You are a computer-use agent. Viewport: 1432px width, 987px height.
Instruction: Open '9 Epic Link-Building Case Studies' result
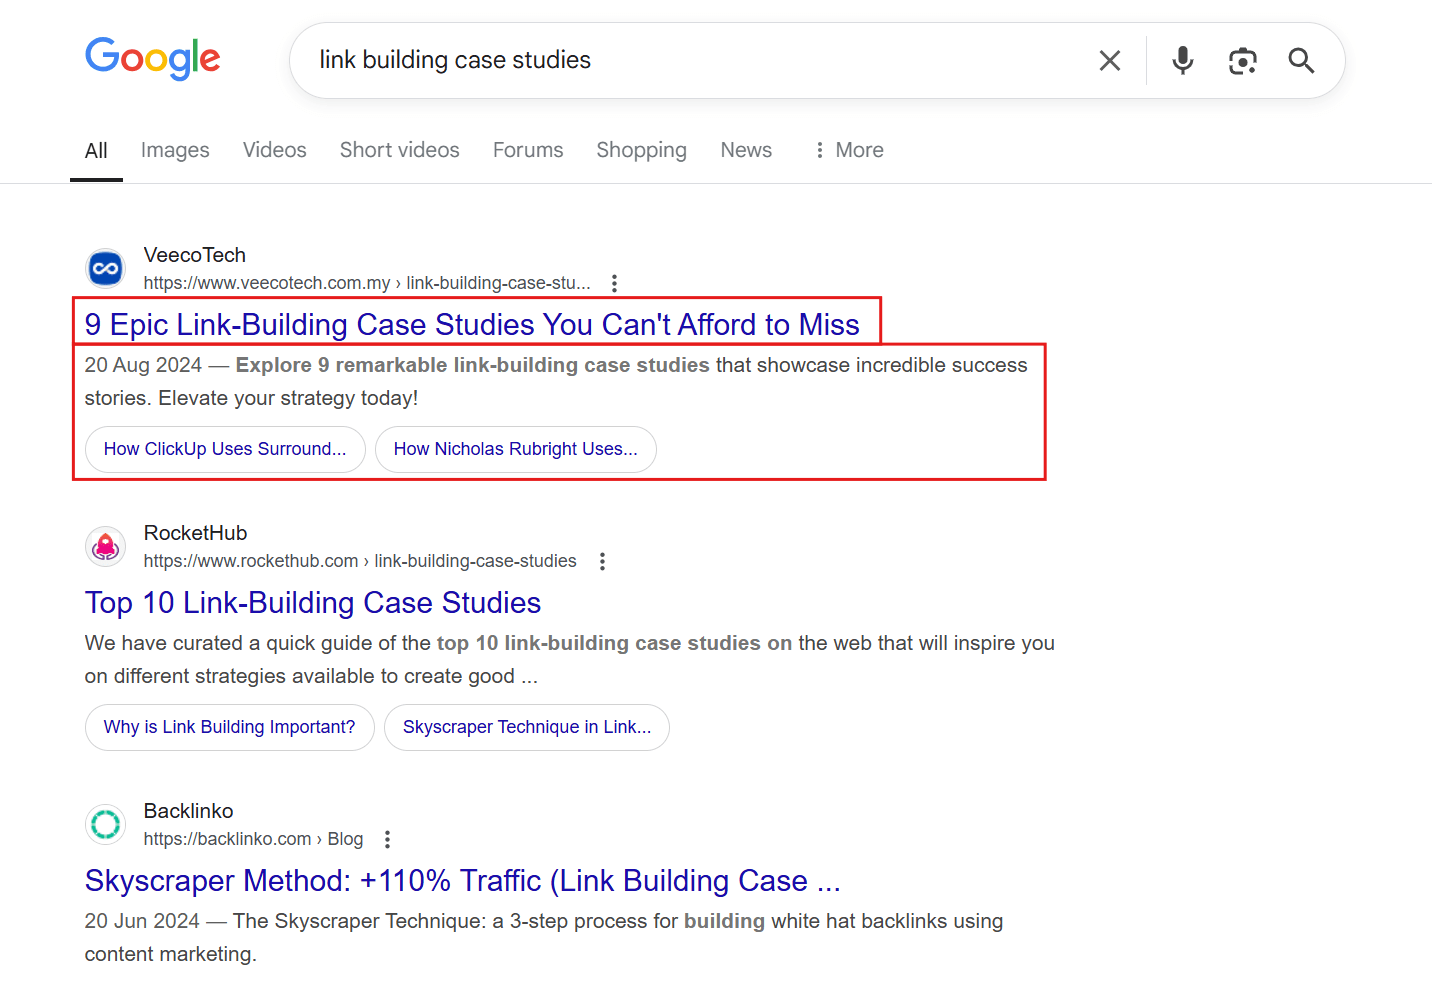pos(472,325)
